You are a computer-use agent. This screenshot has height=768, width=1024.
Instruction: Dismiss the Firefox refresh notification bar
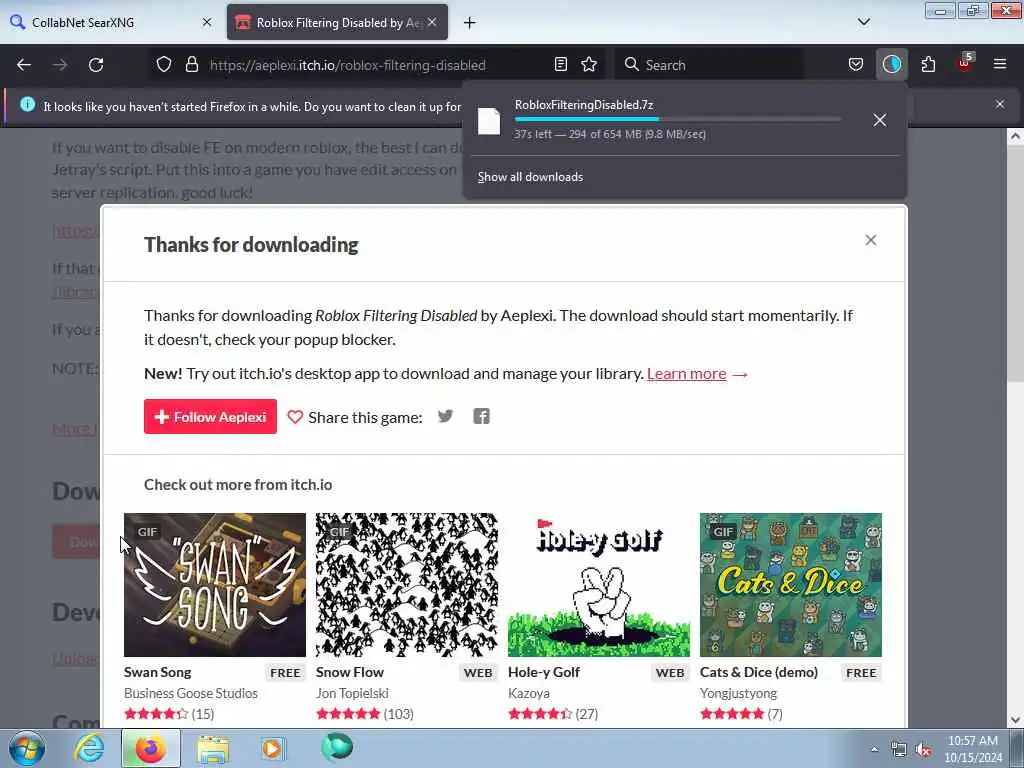click(x=1000, y=104)
